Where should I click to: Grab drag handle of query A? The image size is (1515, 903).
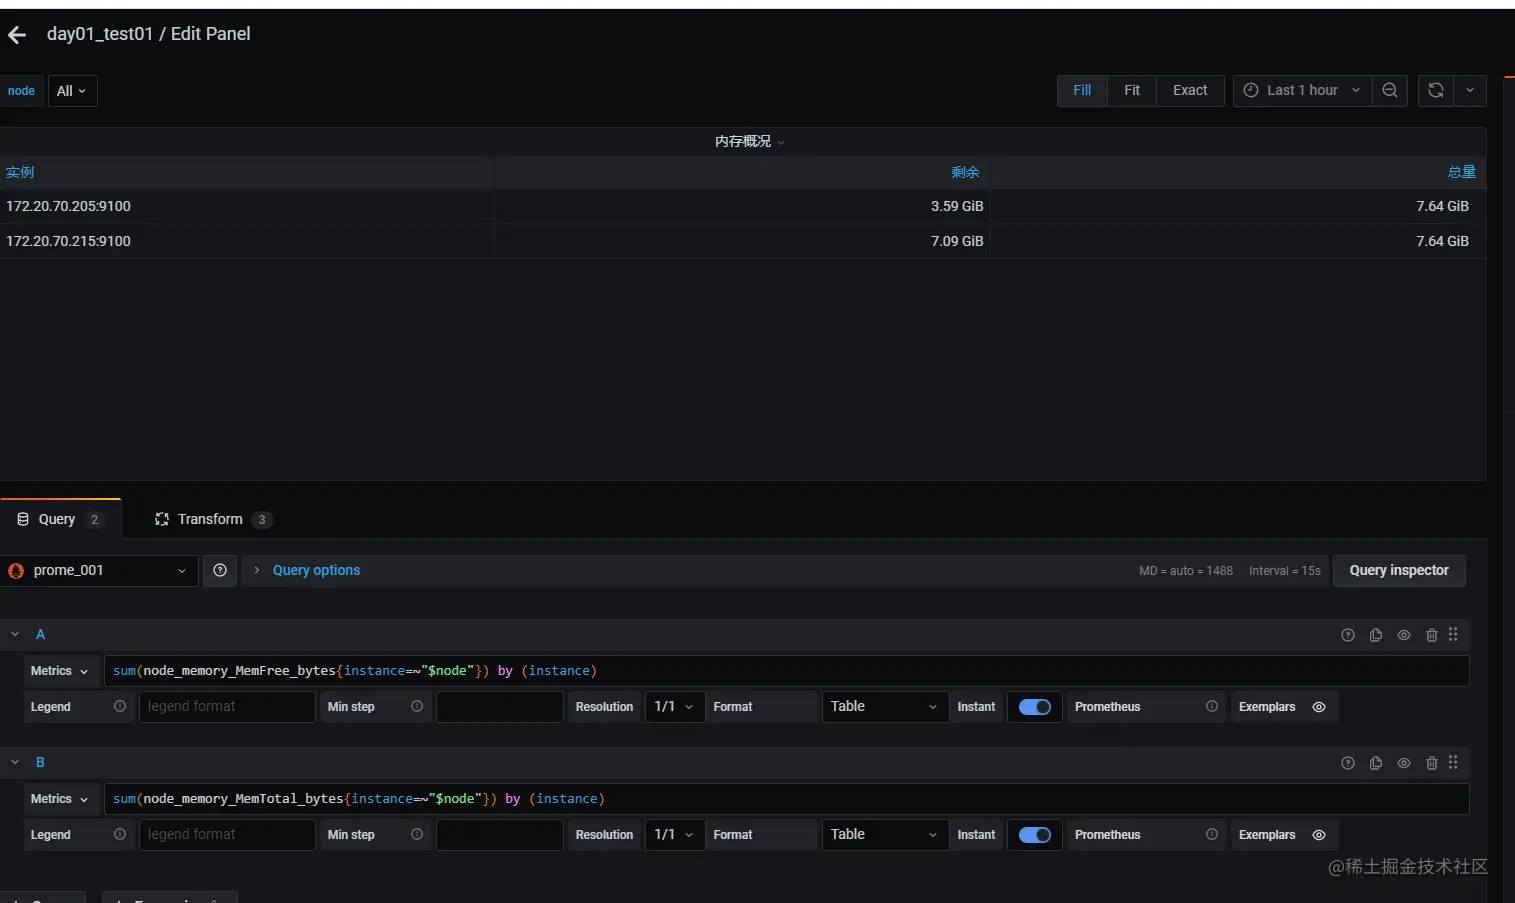1453,634
